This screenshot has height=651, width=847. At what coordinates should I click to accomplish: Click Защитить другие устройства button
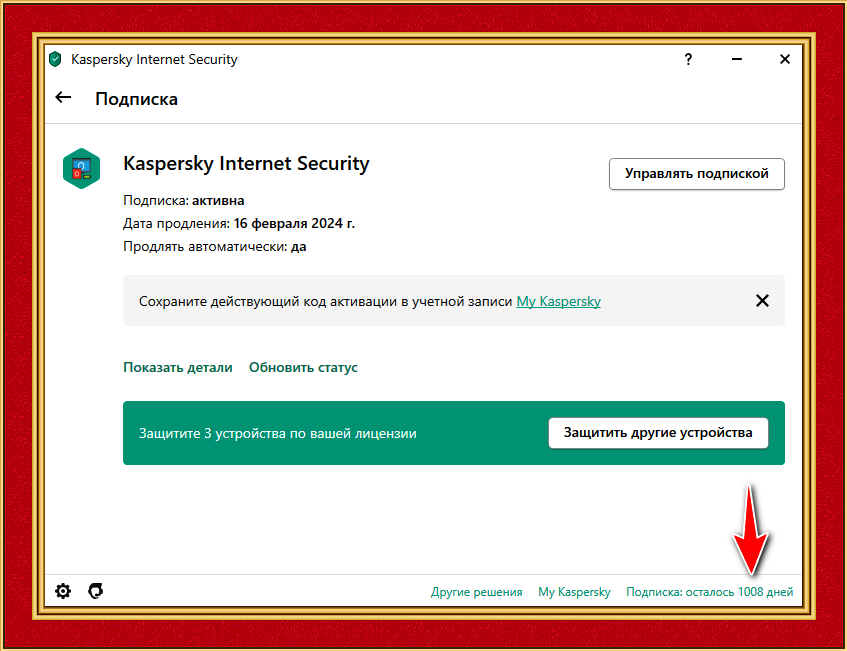658,433
